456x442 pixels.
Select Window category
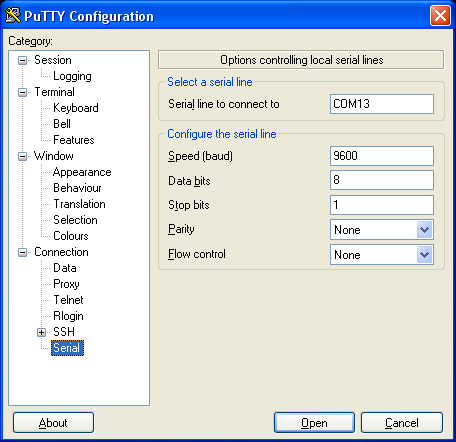pyautogui.click(x=54, y=156)
